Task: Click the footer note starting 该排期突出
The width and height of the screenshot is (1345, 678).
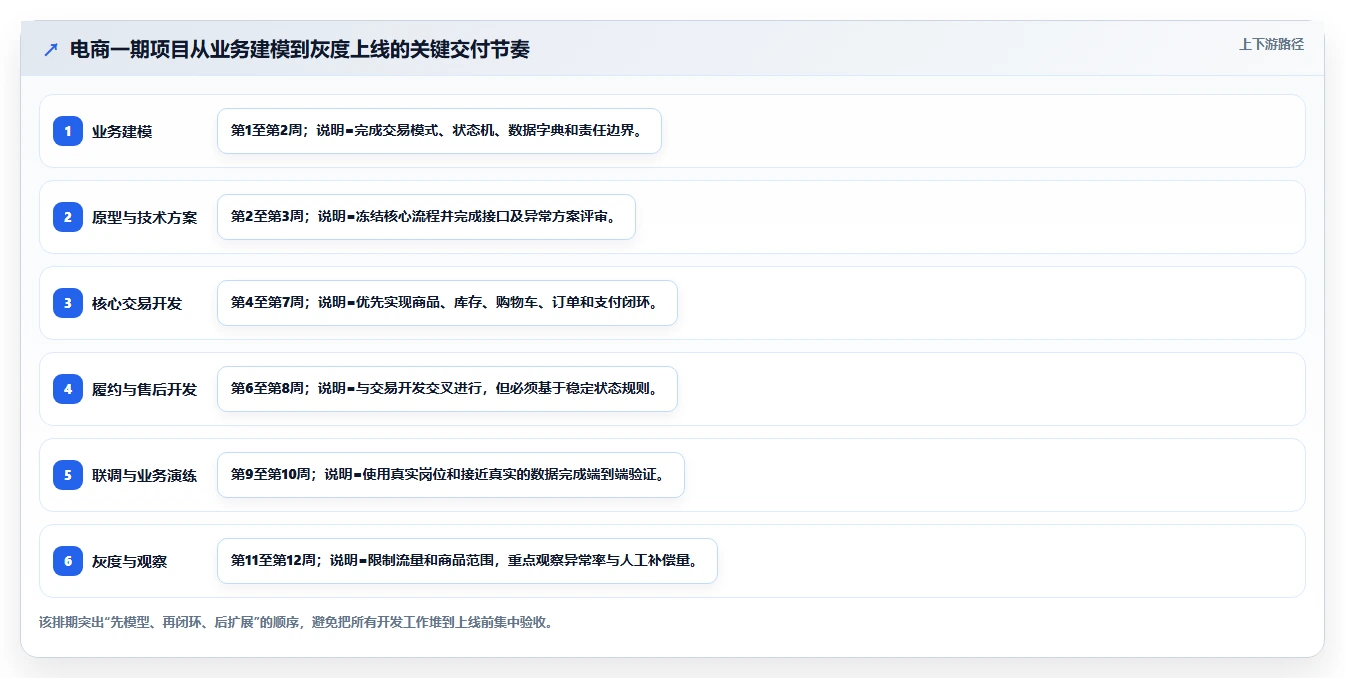Action: pyautogui.click(x=296, y=622)
